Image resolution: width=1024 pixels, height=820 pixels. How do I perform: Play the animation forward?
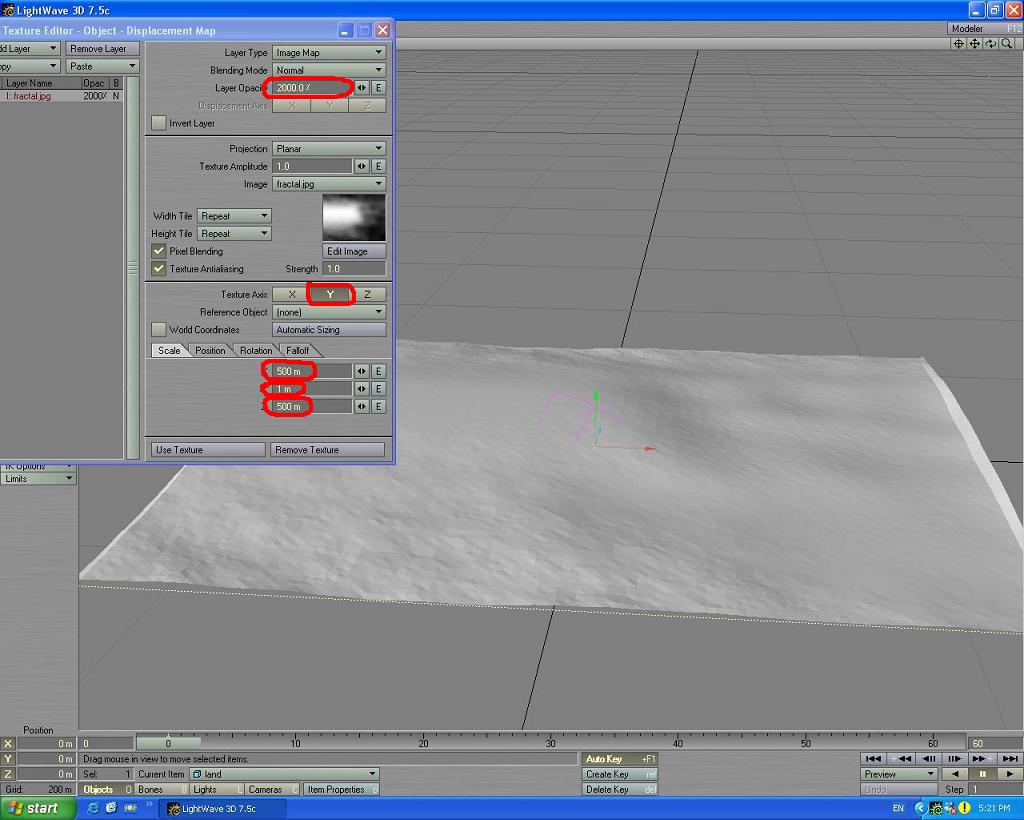point(1010,774)
